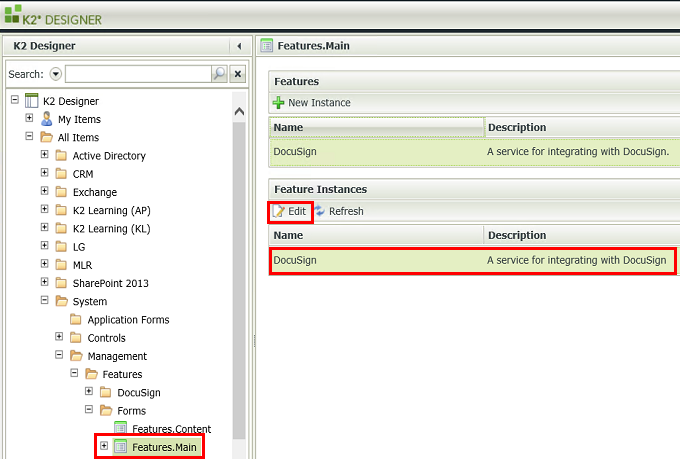
Task: Click the K2 Learning (KL) folder icon
Action: click(61, 228)
